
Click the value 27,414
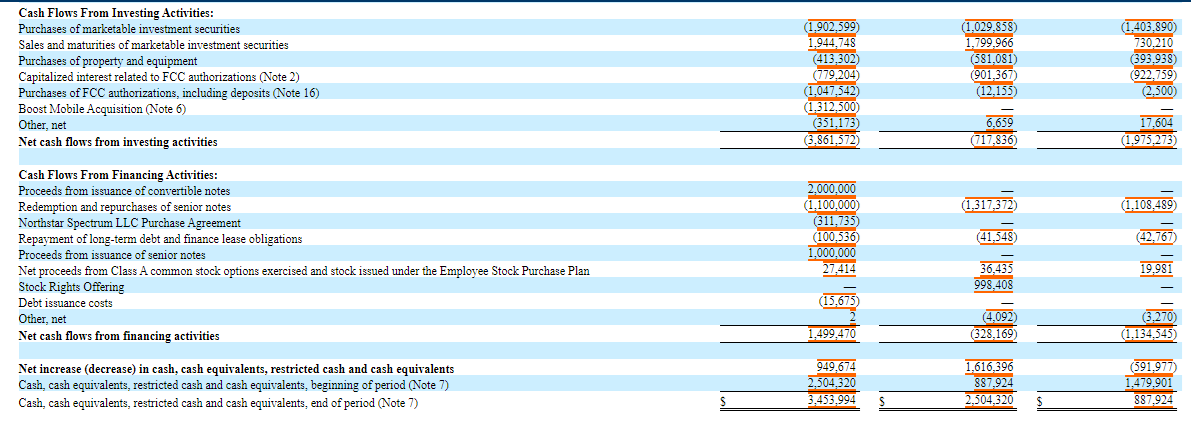(839, 271)
